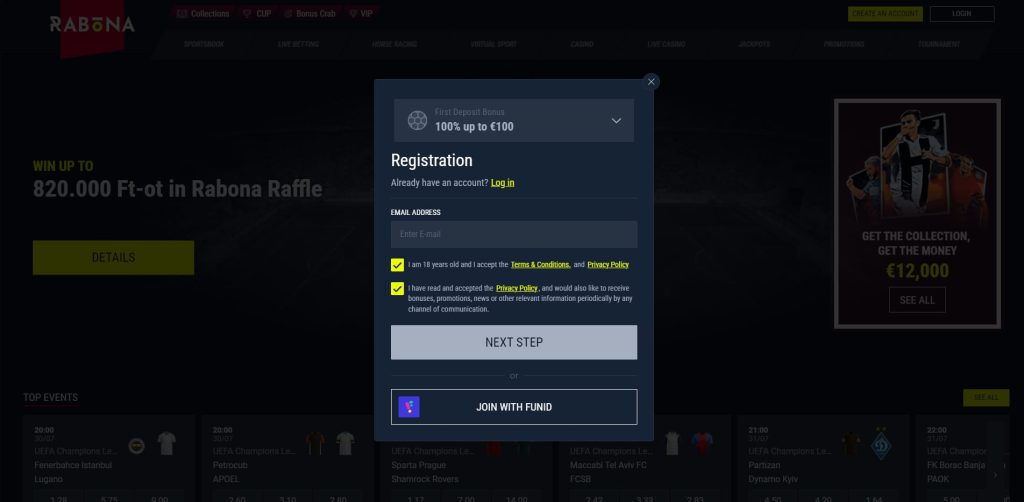Close the registration dialog with X icon
1024x502 pixels.
[x=650, y=82]
